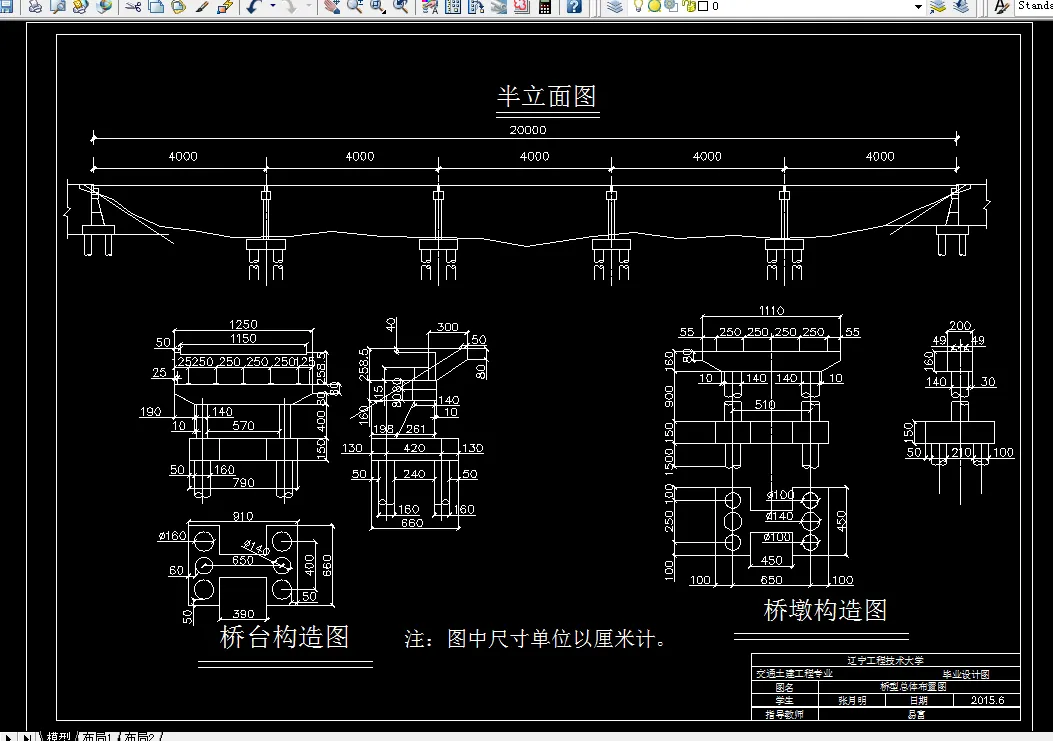
Task: Activate the Zoom Realtime tool
Action: point(353,8)
